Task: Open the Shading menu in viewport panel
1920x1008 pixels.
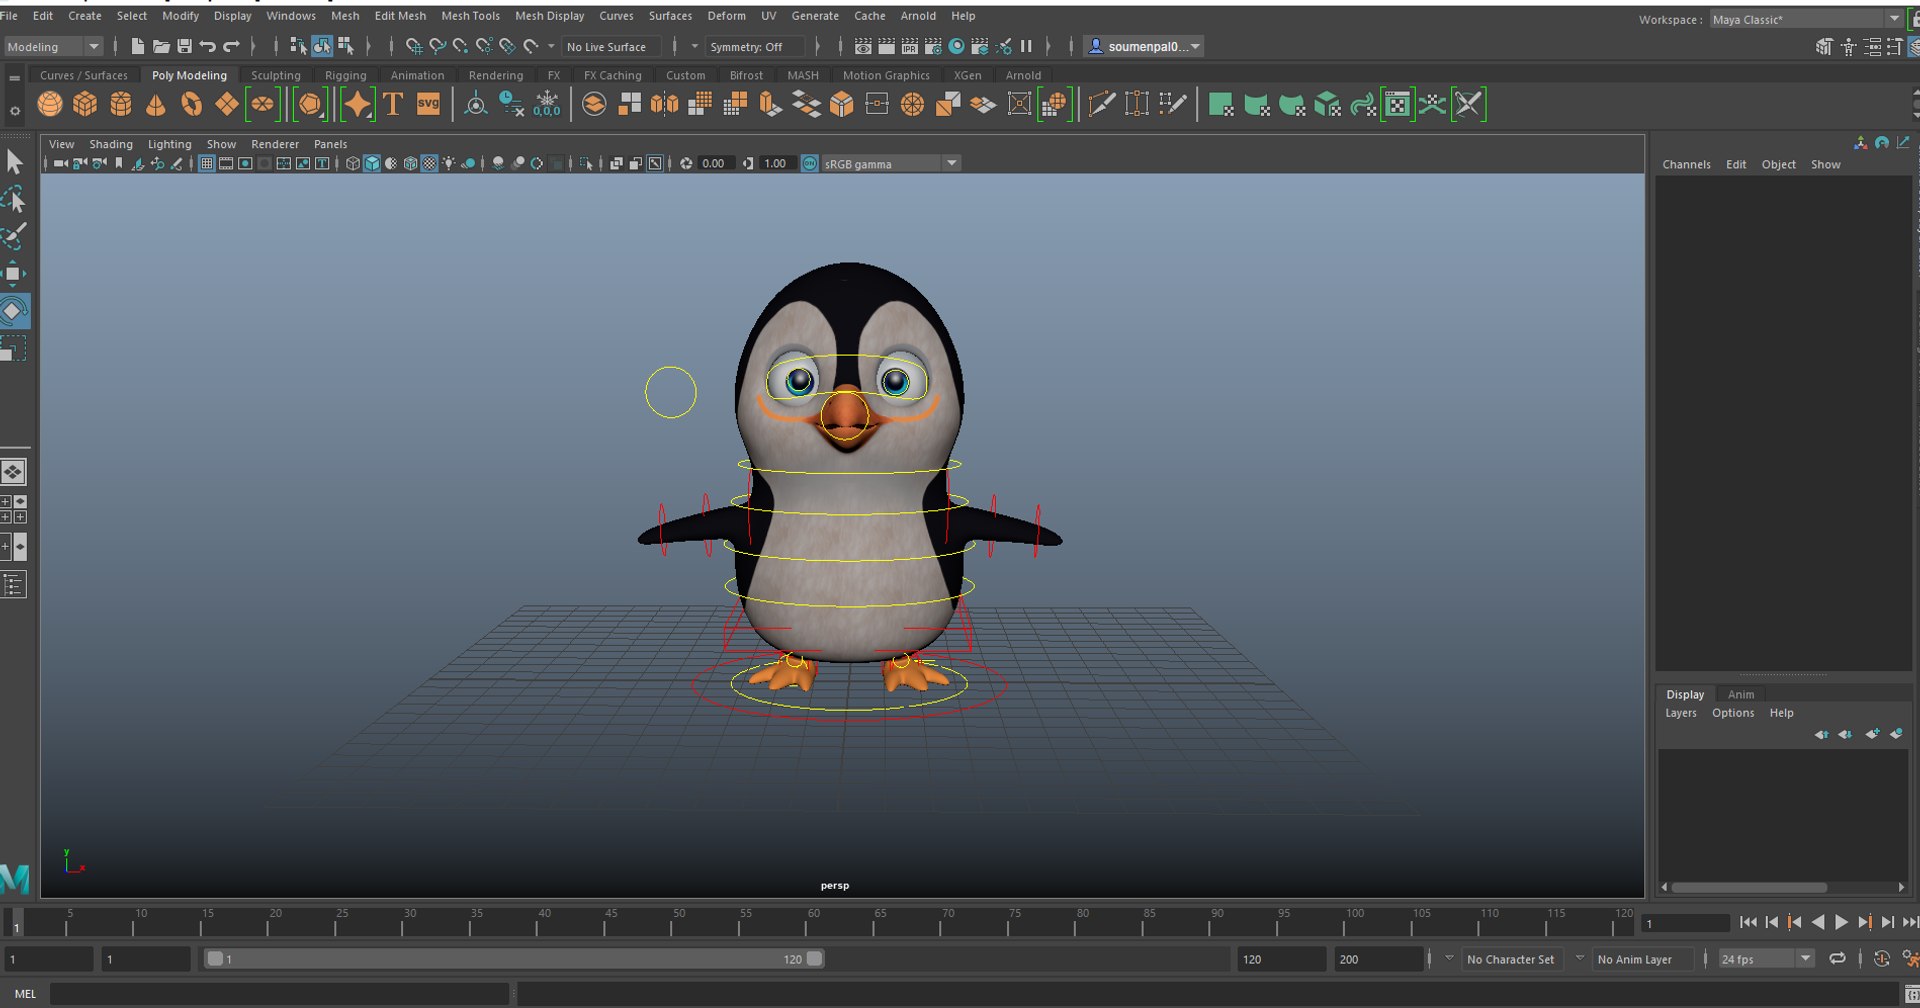Action: coord(110,144)
